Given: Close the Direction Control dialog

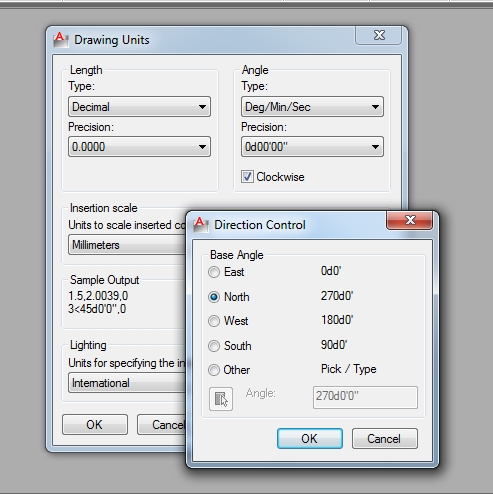Looking at the screenshot, I should tap(410, 220).
